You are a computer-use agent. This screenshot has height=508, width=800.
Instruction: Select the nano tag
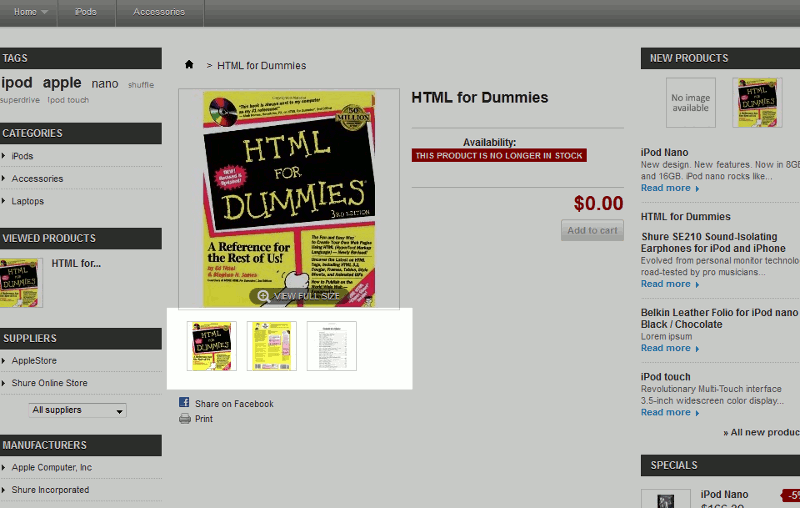pyautogui.click(x=105, y=84)
